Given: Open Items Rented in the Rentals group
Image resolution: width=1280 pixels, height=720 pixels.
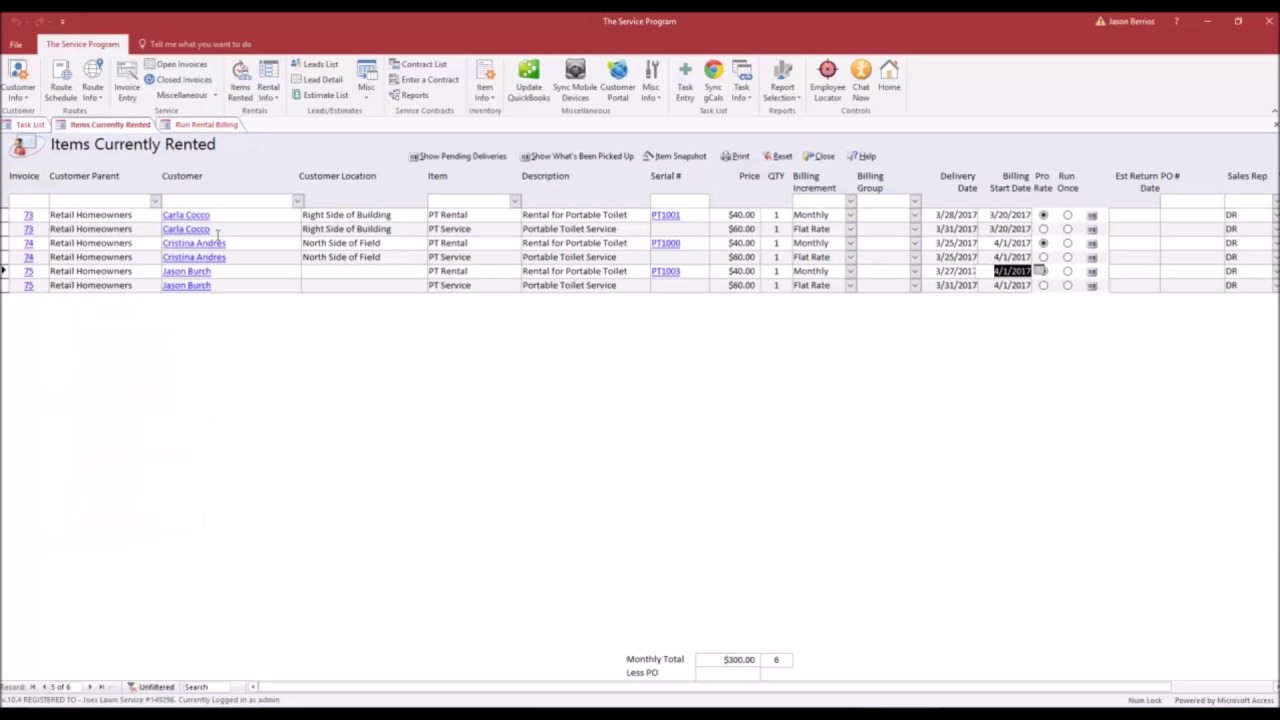Looking at the screenshot, I should tap(240, 80).
